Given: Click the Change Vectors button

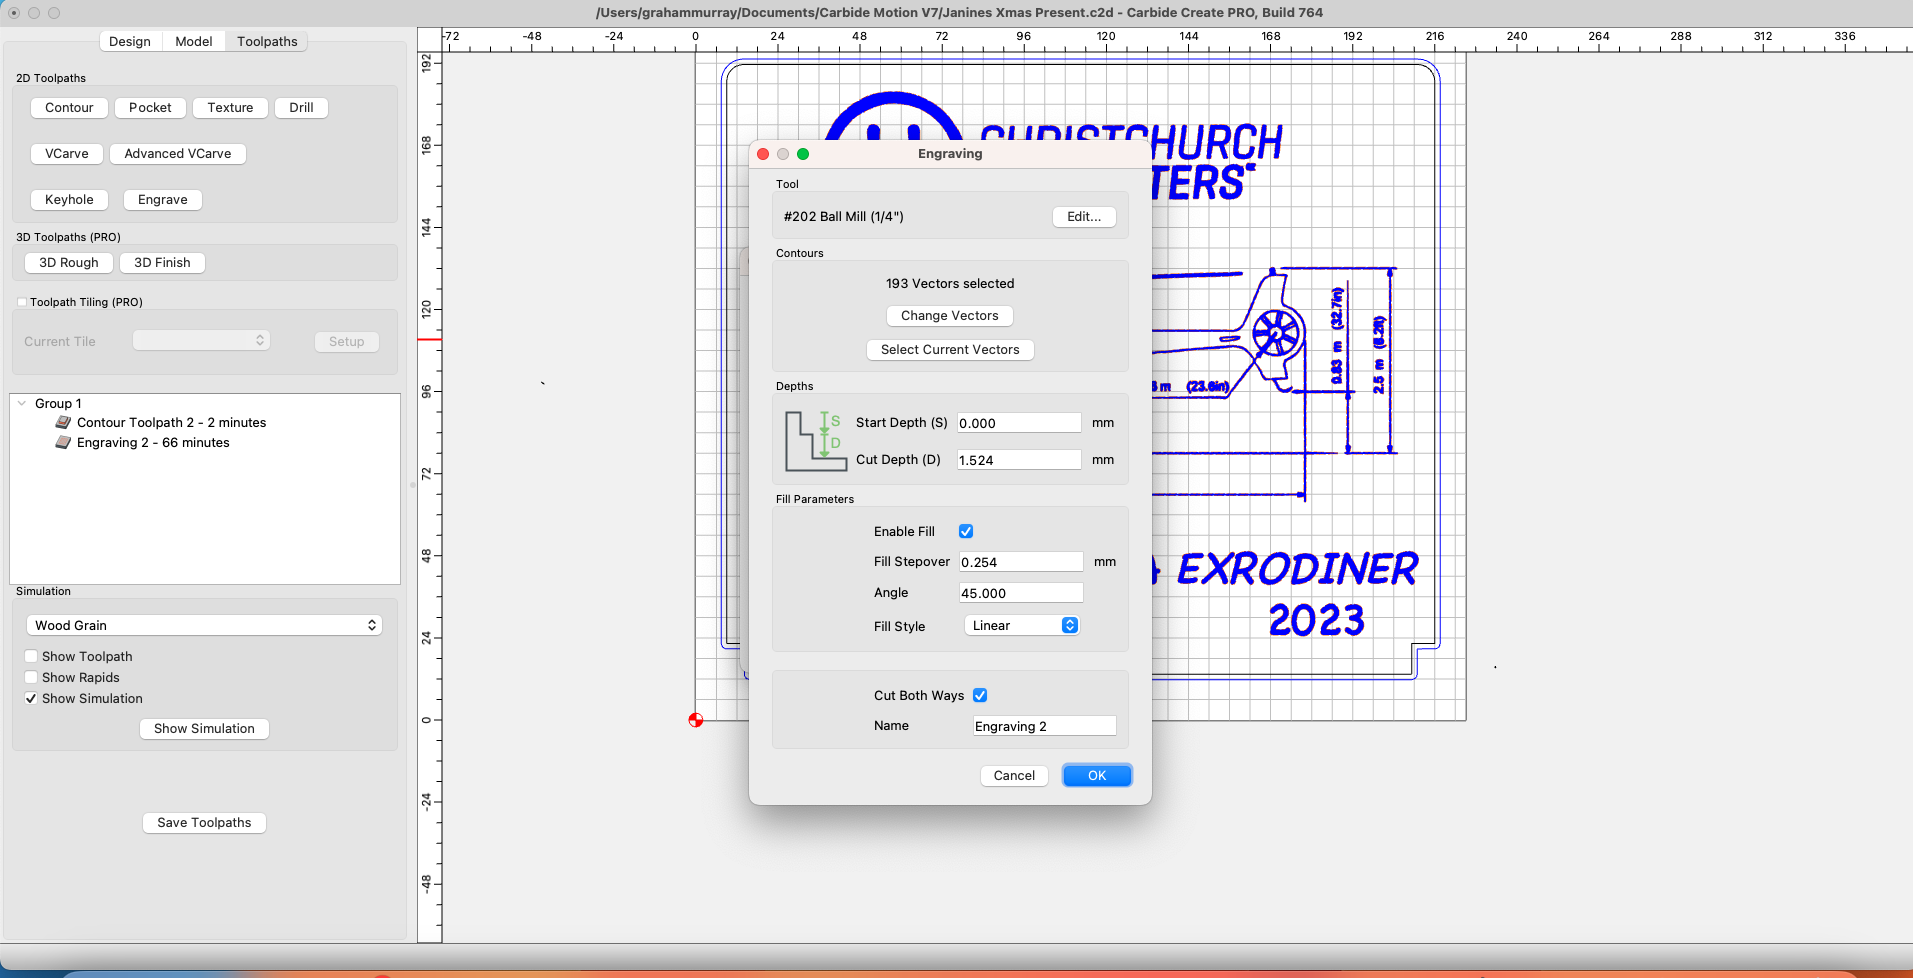Looking at the screenshot, I should point(949,316).
